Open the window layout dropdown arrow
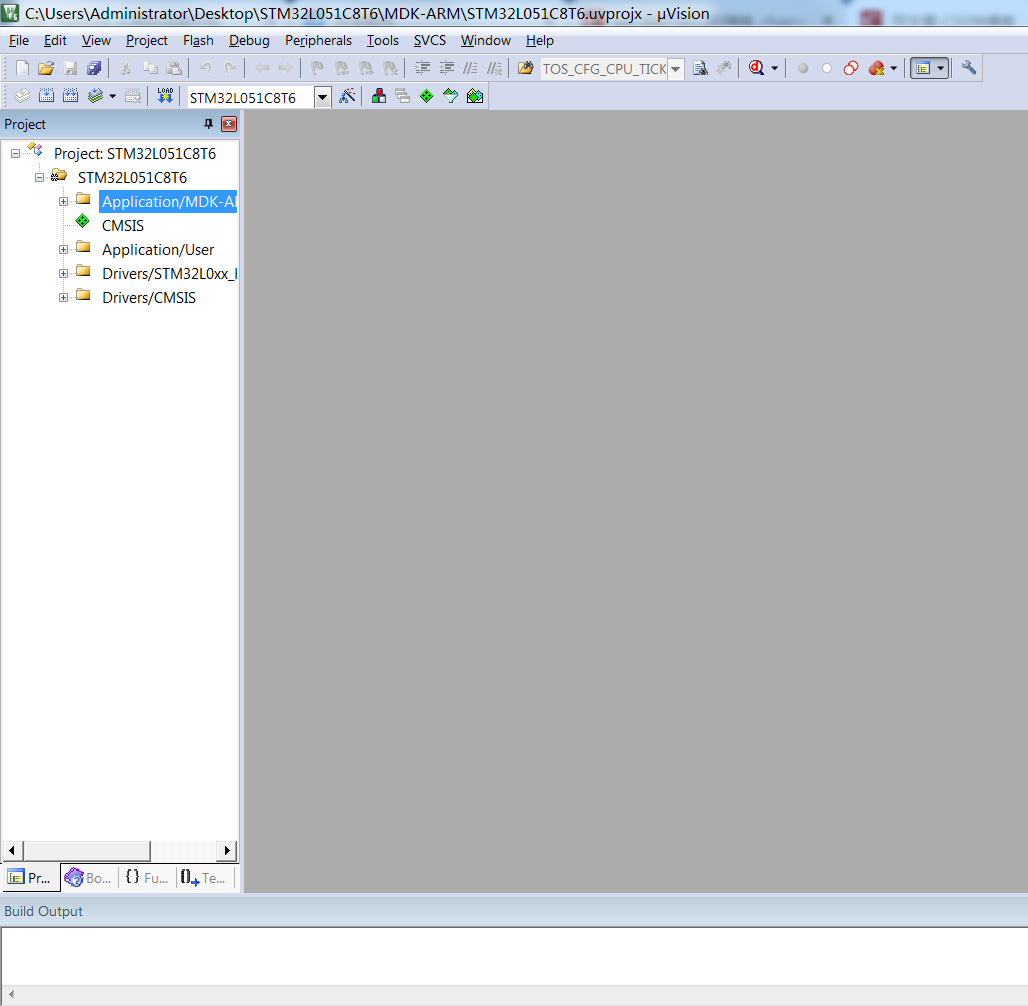The height and width of the screenshot is (1006, 1028). 941,68
